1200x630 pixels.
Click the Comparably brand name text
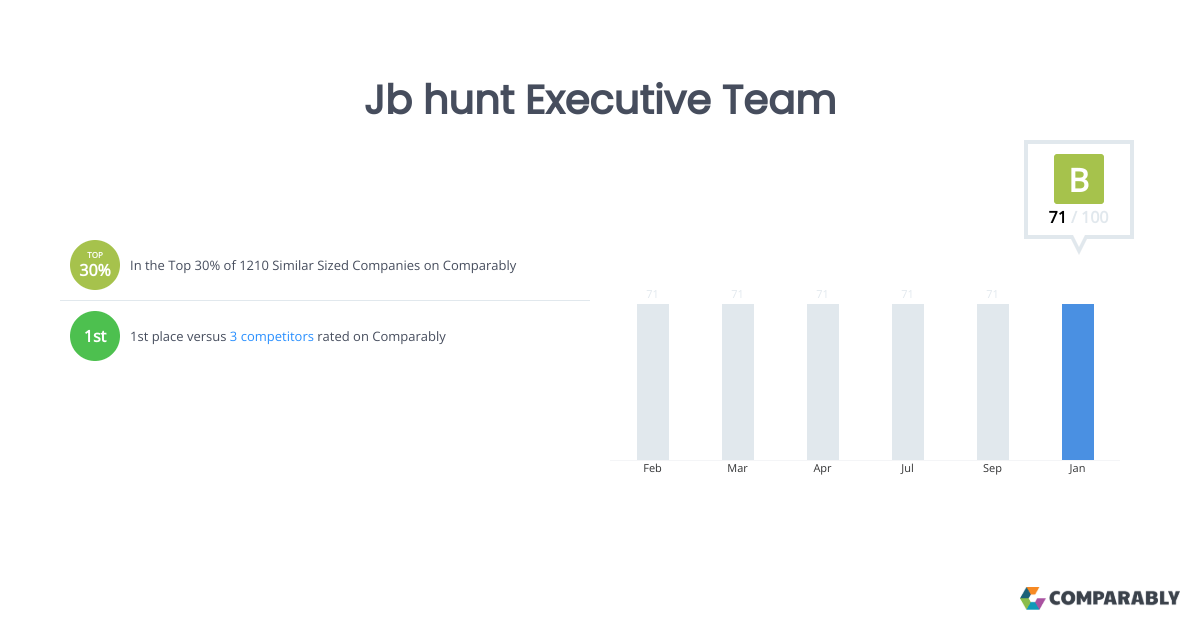[1114, 598]
